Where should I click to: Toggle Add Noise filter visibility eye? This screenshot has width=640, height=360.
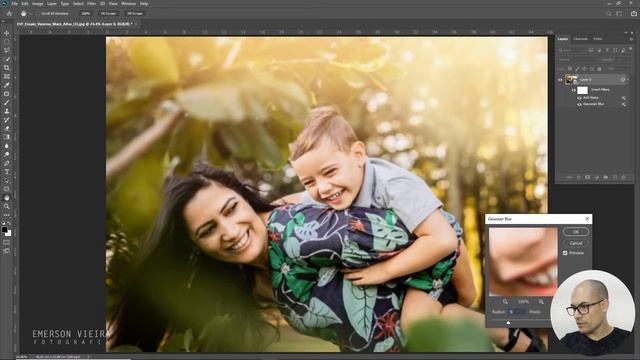[x=579, y=98]
